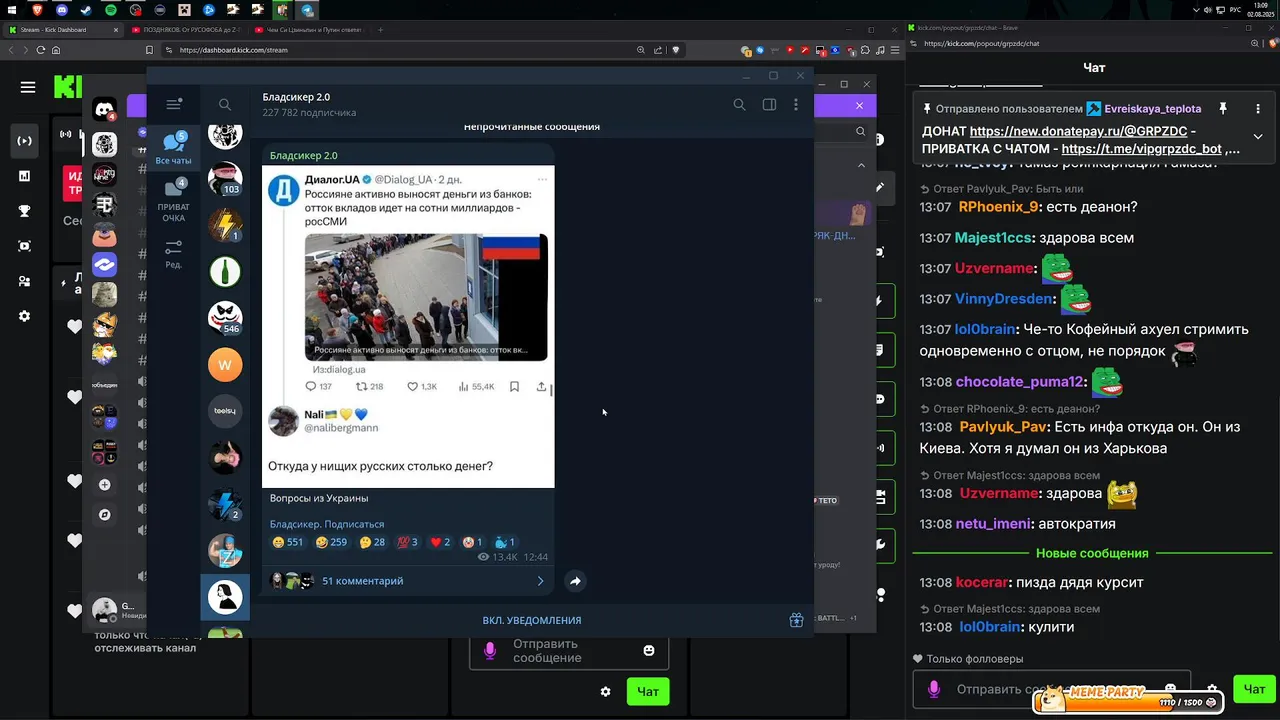
Task: Explore discoverable servers compass icon
Action: (104, 515)
